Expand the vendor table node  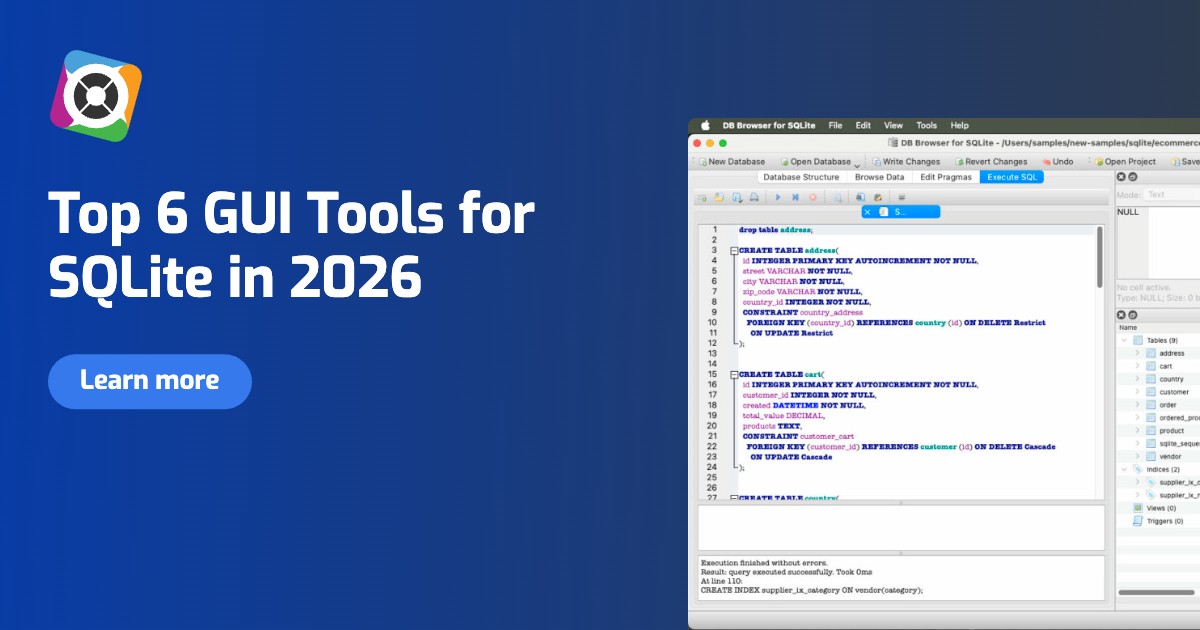click(x=1138, y=456)
